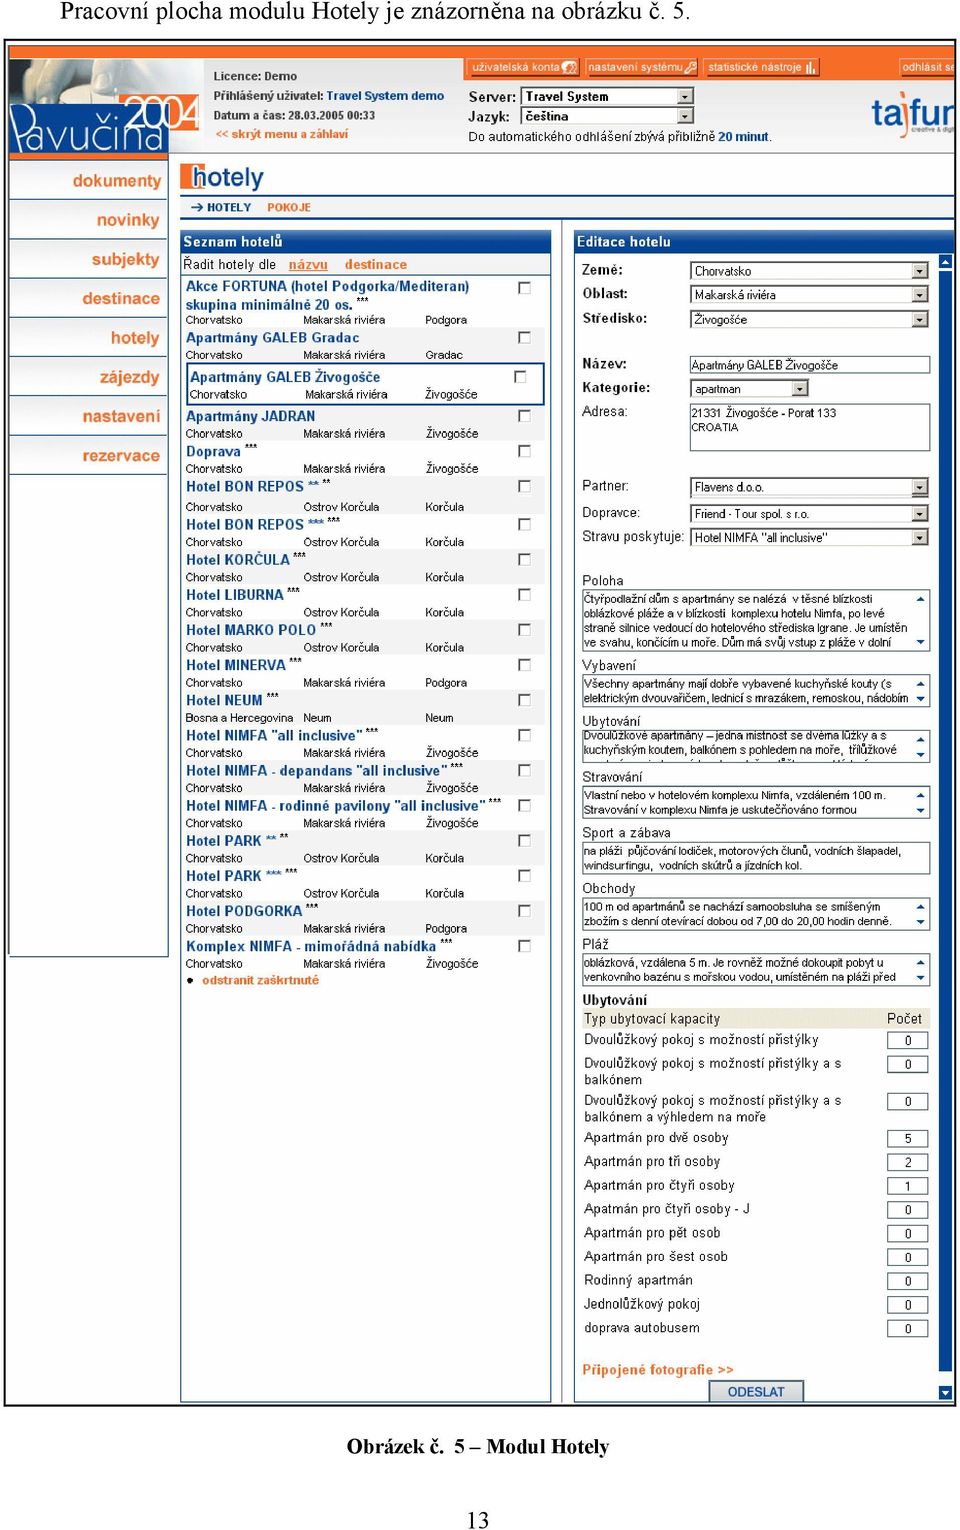Open Připojené fotografie link
The width and height of the screenshot is (960, 1530).
(x=658, y=1370)
